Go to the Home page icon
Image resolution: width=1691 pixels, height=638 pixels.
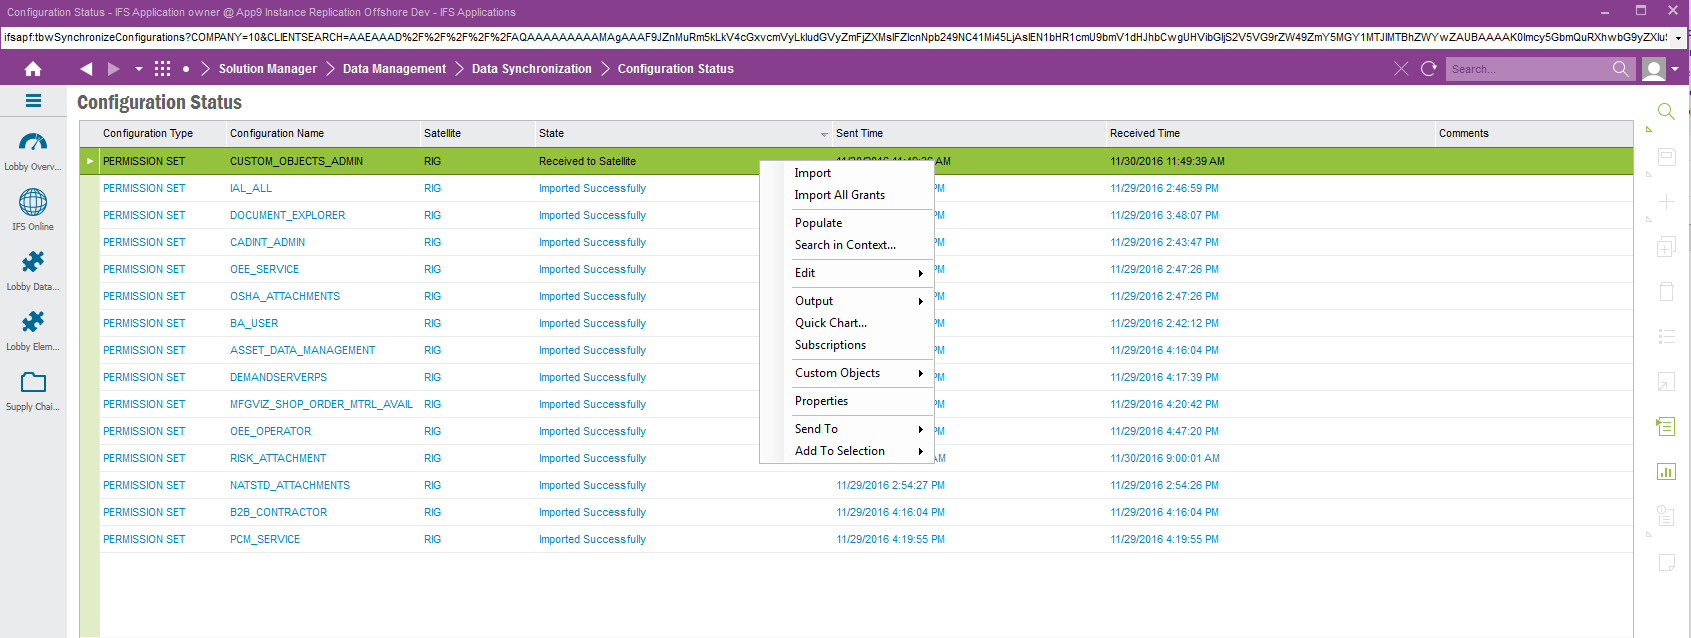(x=33, y=69)
